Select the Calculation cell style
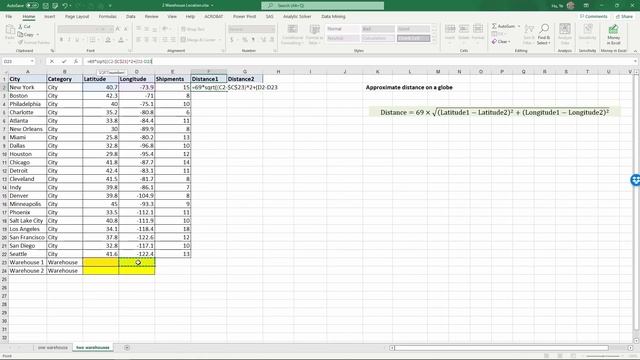The height and width of the screenshot is (360, 640). coord(378,38)
